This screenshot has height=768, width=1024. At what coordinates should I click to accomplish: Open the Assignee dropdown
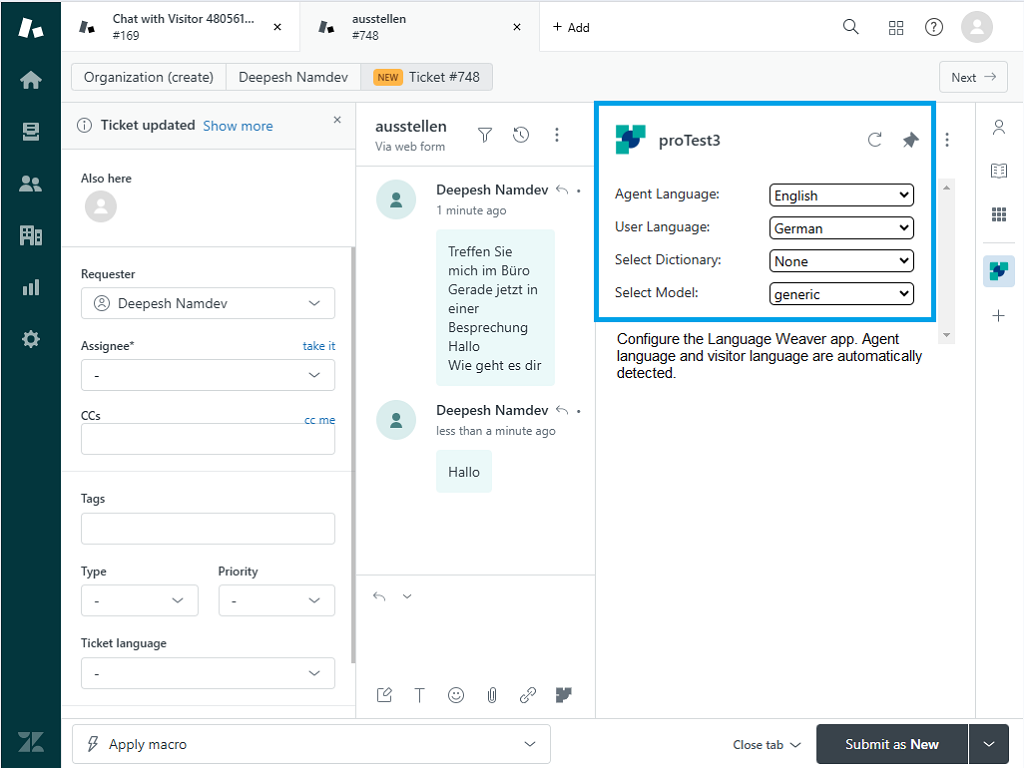[x=208, y=375]
